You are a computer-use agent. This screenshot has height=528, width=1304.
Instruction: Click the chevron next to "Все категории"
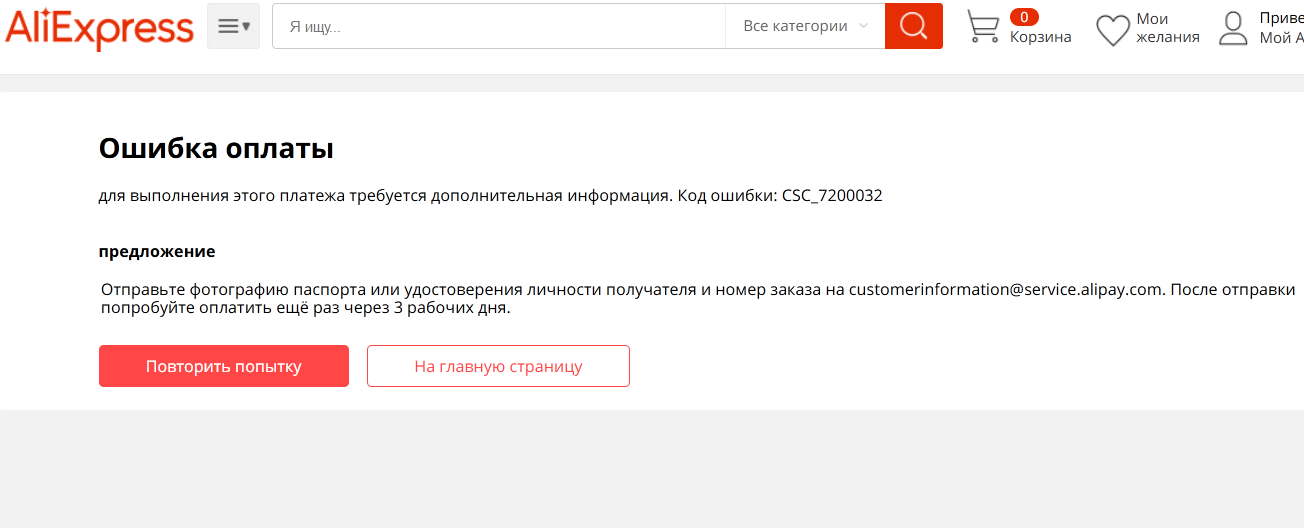click(x=863, y=26)
